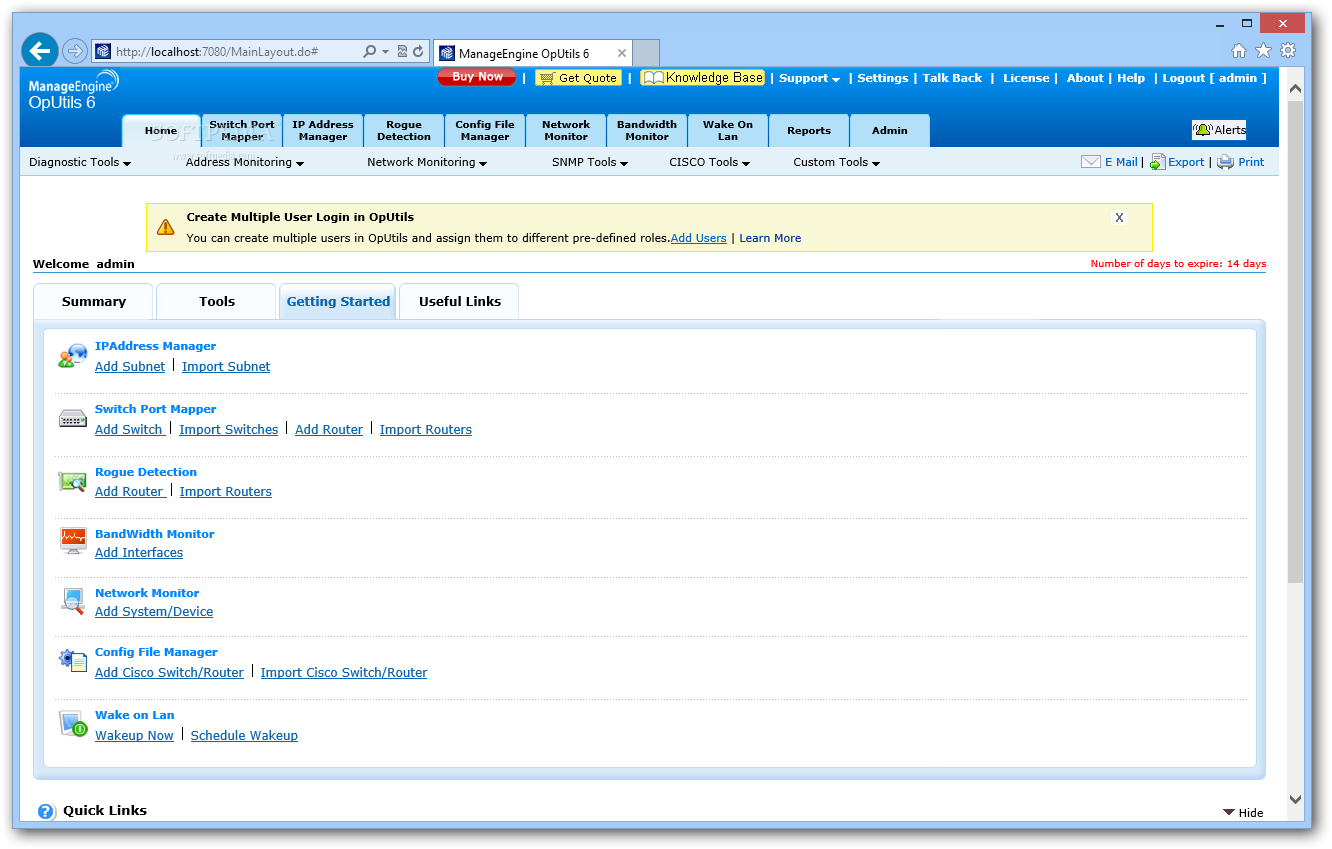Click the Quick Links help icon
1332x849 pixels.
pyautogui.click(x=46, y=811)
